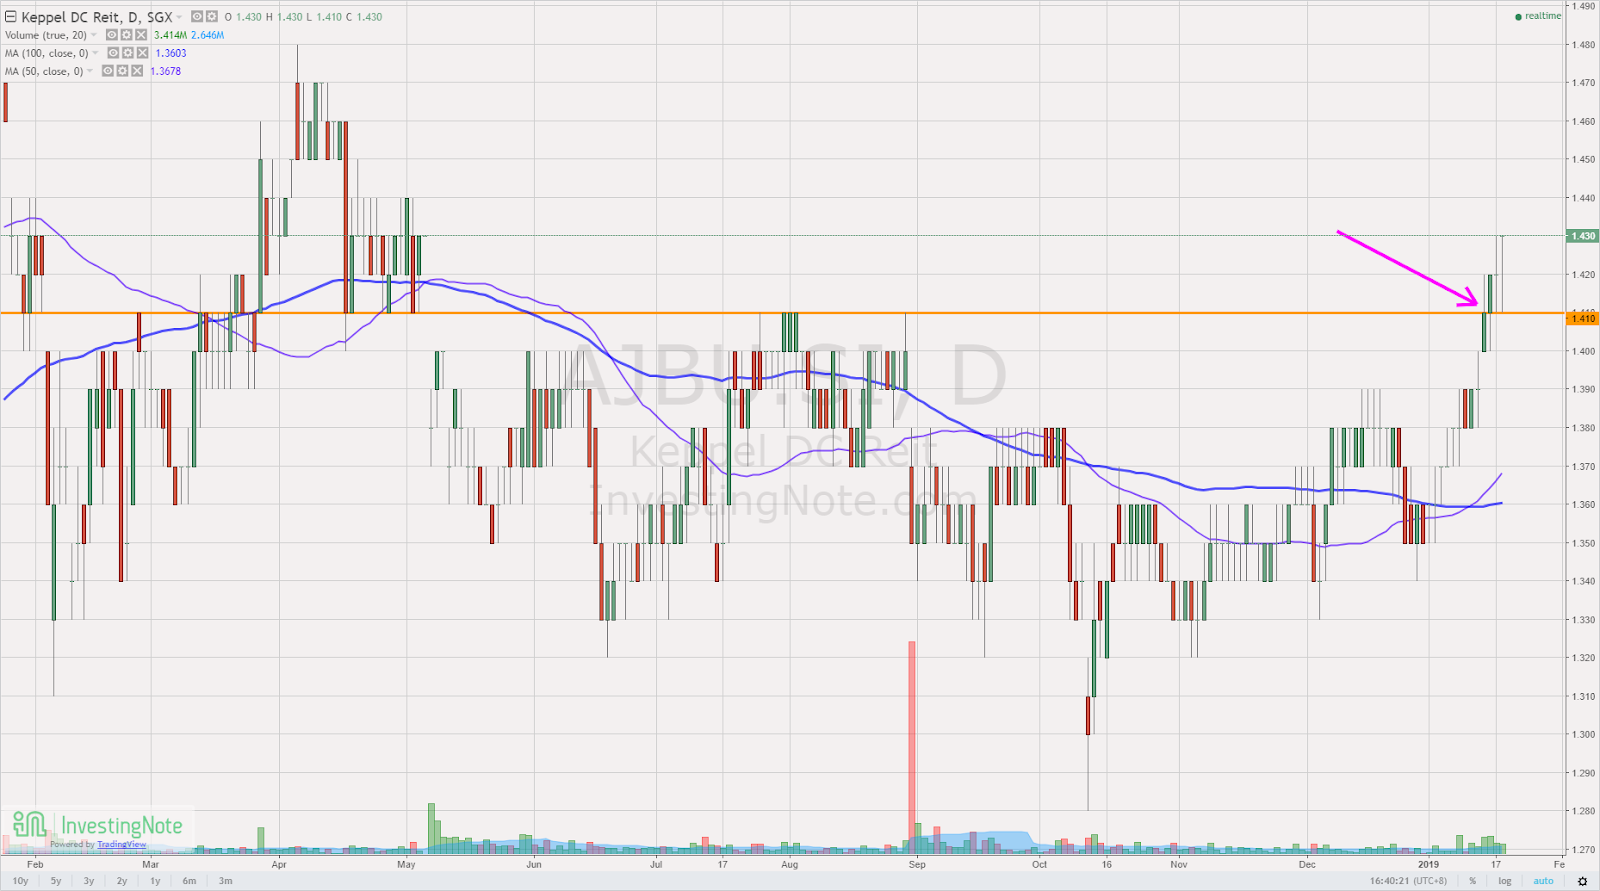The height and width of the screenshot is (891, 1600).
Task: Click the volume MA value 2.646M
Action: click(207, 35)
